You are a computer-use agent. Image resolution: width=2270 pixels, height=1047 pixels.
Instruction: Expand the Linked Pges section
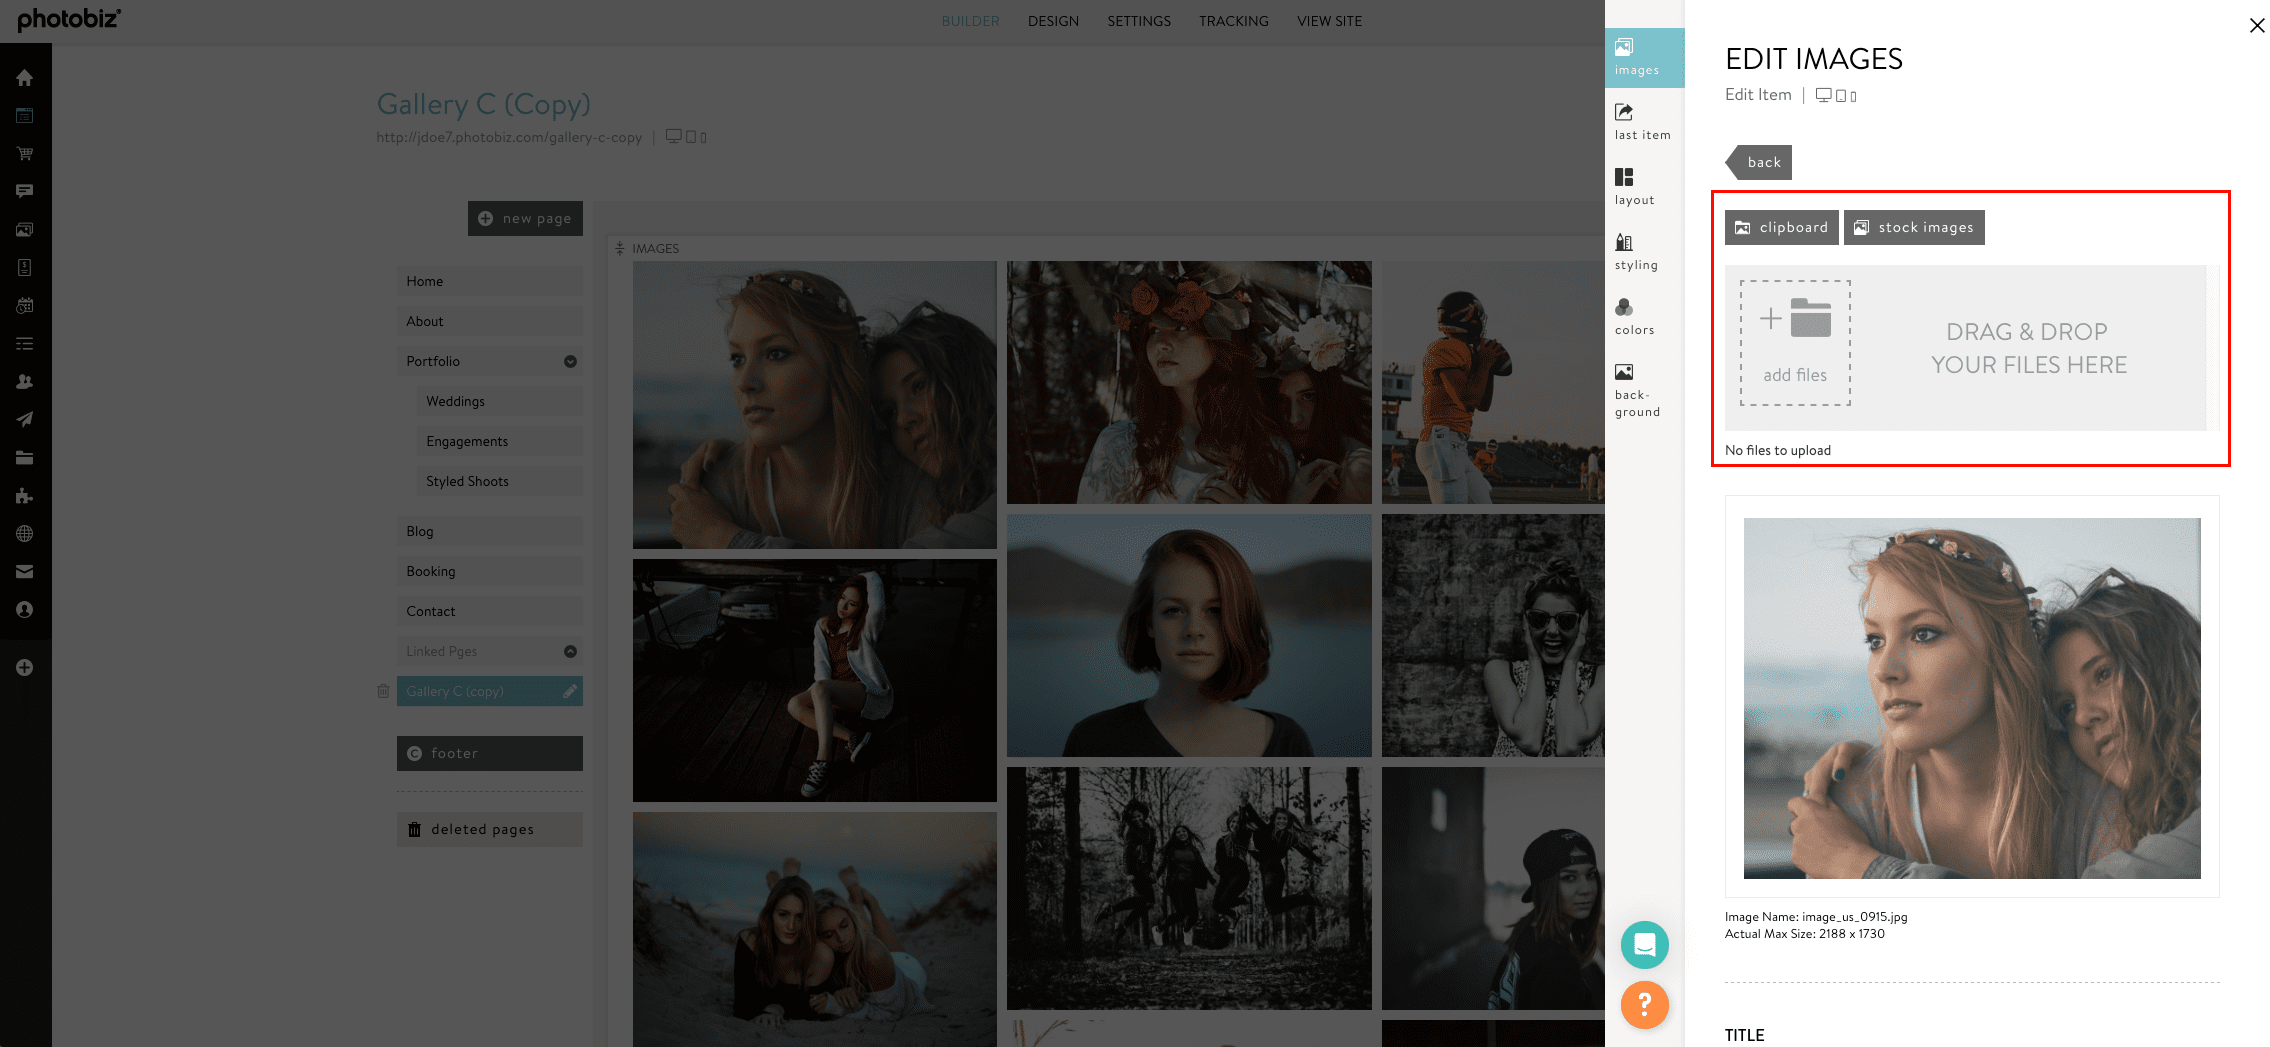569,651
